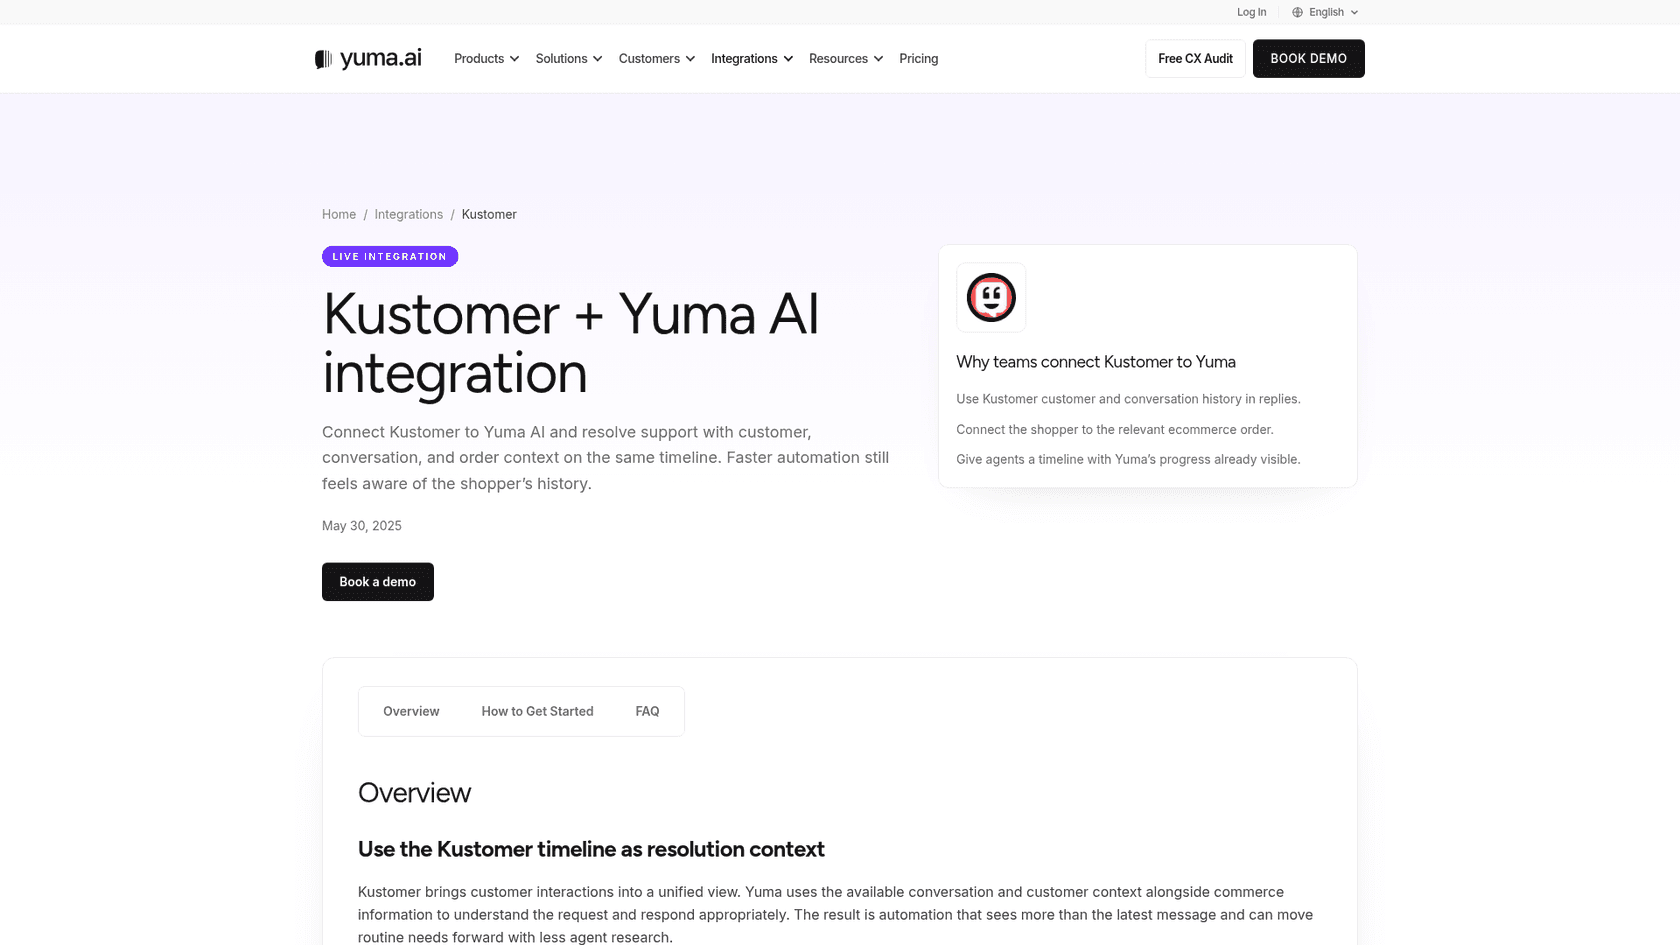This screenshot has width=1680, height=945.
Task: Select the How to Get Started tab
Action: (537, 711)
